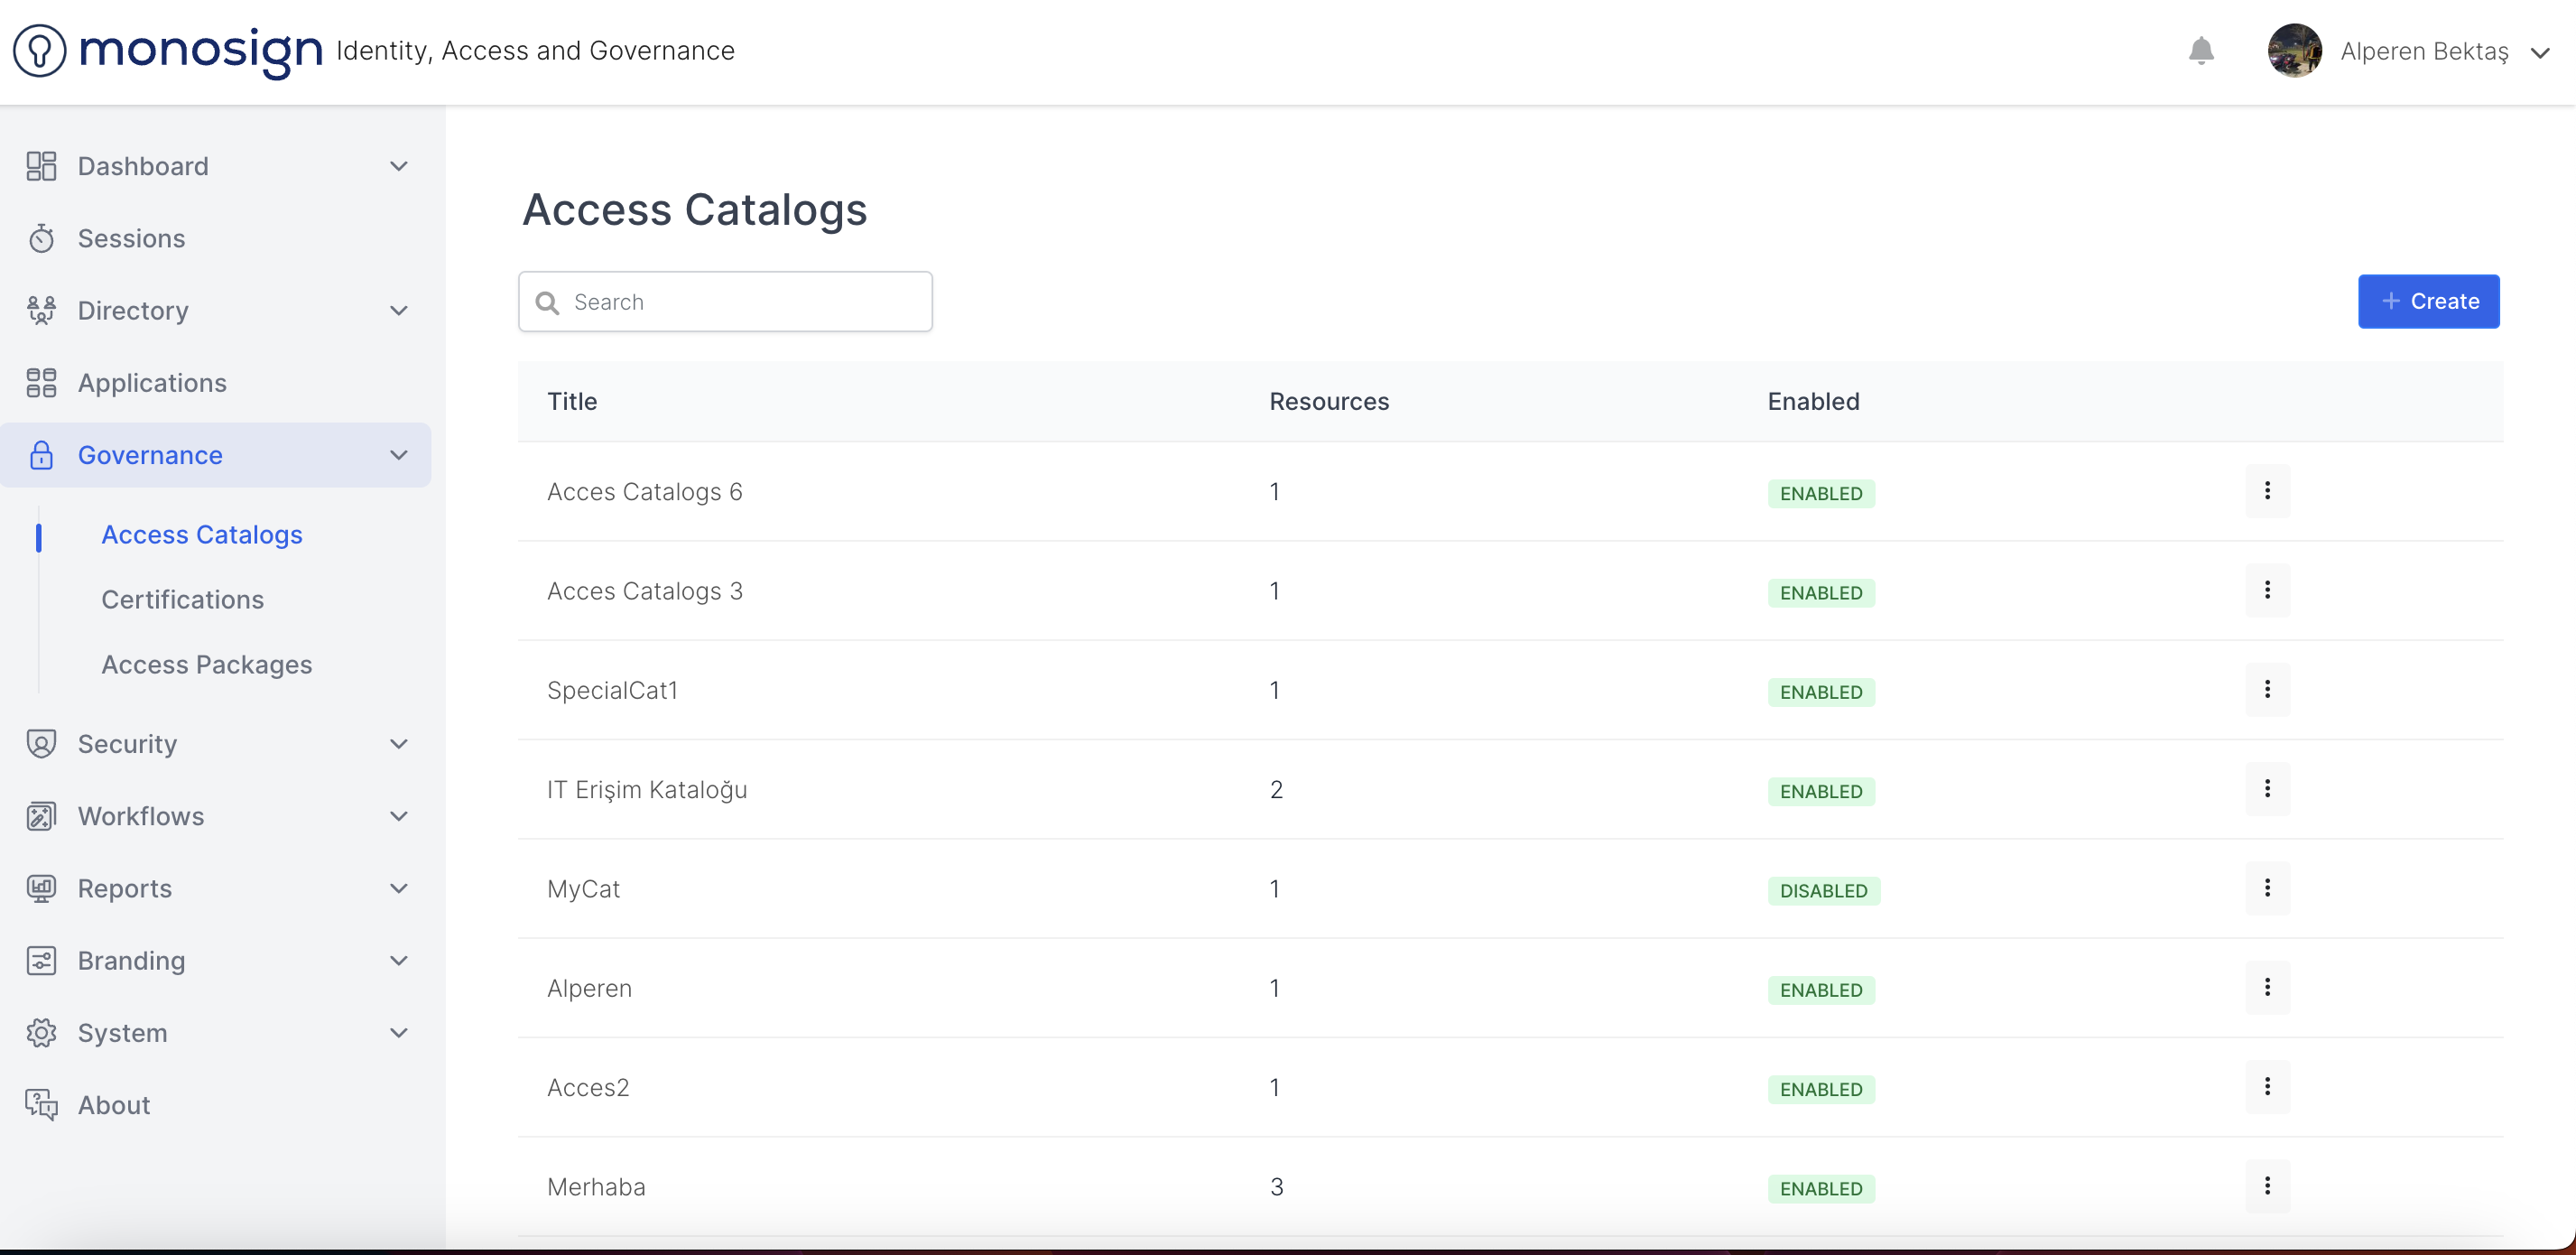The image size is (2576, 1255).
Task: Click the About chat icon in sidebar
Action: (41, 1104)
